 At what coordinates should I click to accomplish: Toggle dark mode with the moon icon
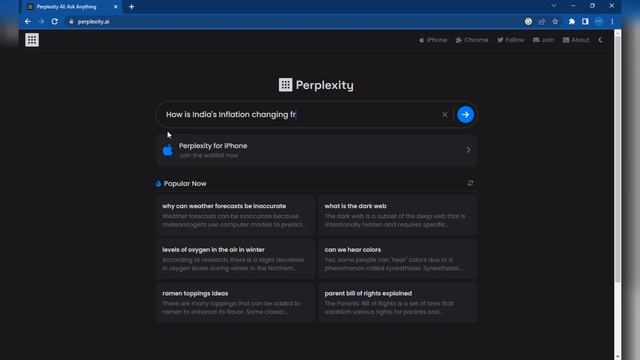coord(601,40)
